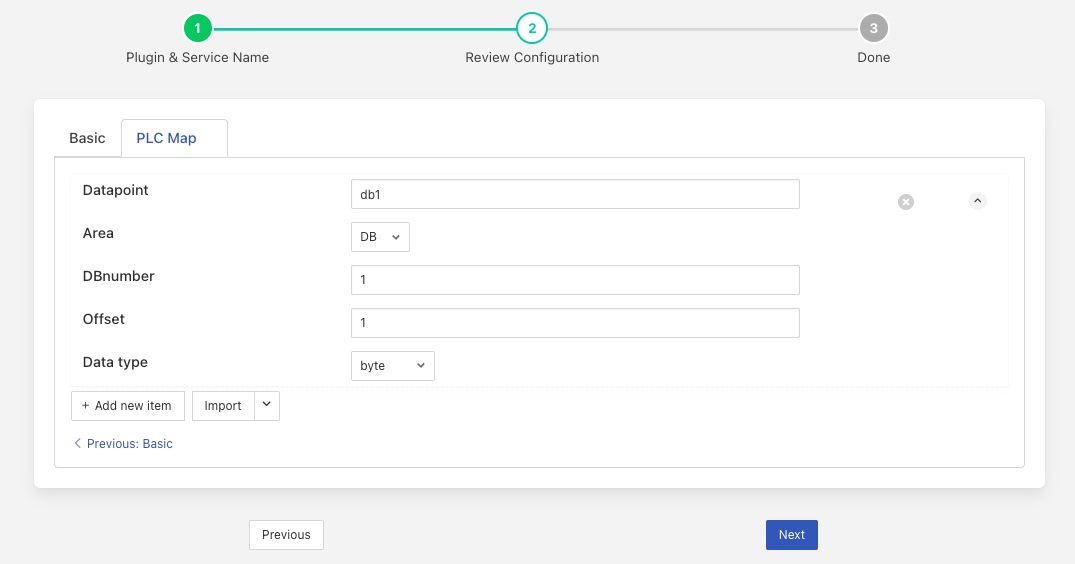Screen dimensions: 1075x564
Task: Follow the Previous: Basic link
Action: (123, 443)
